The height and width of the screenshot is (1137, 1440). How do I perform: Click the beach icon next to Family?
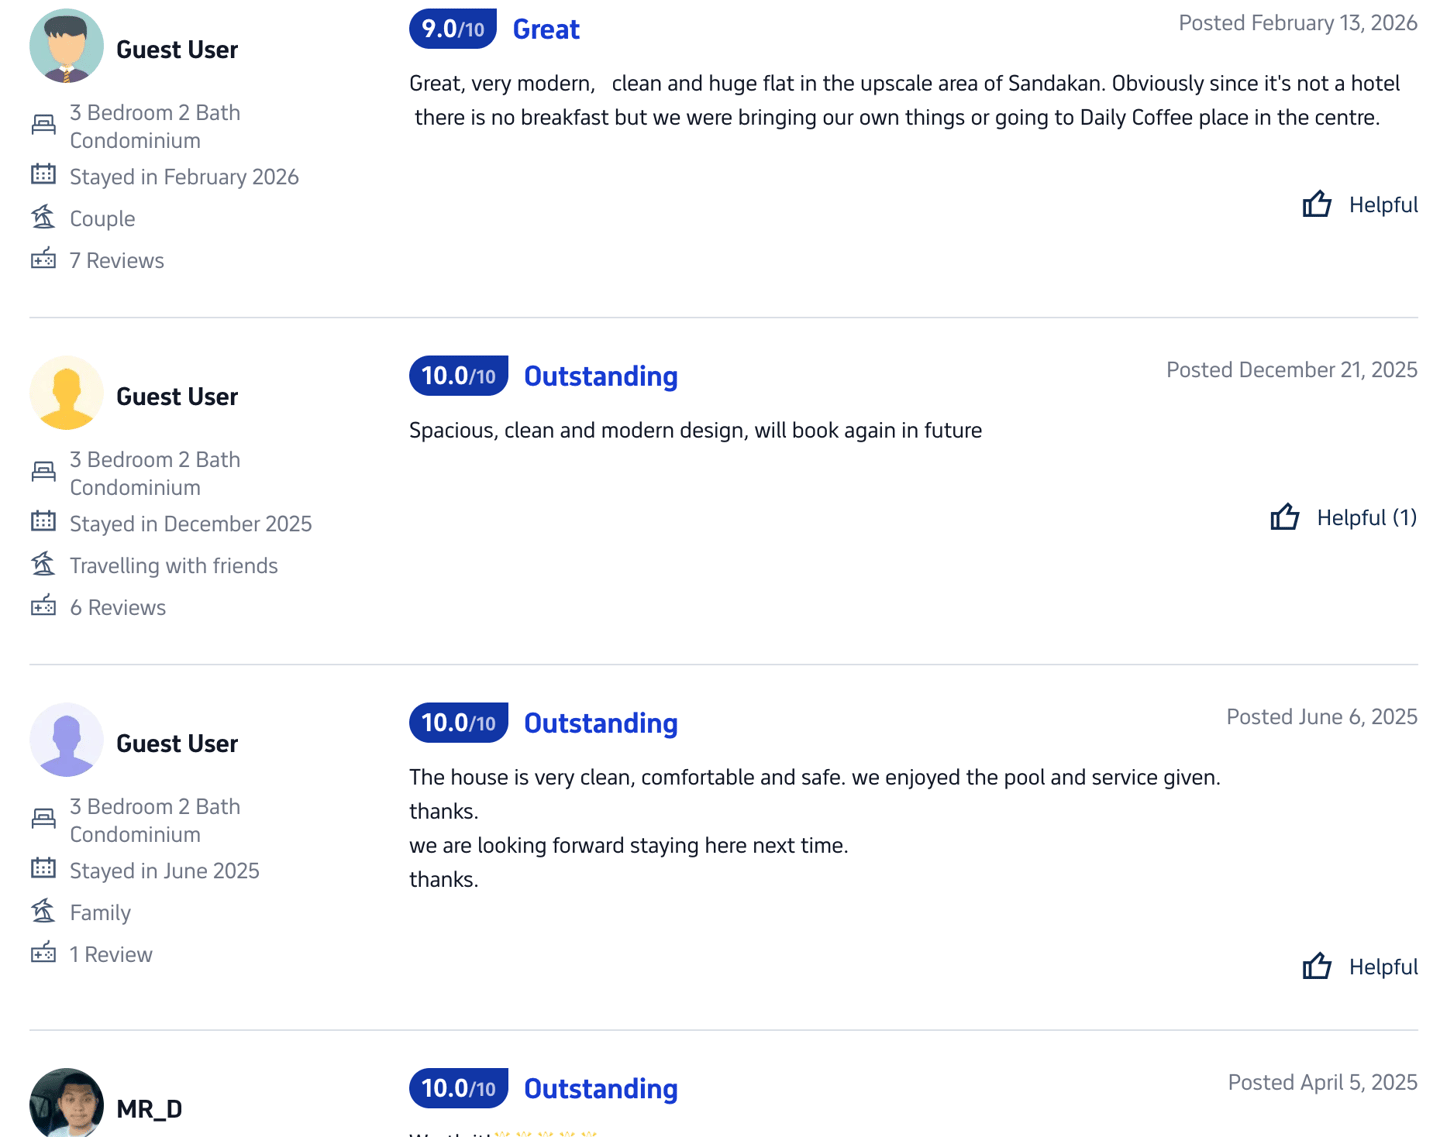pos(43,910)
